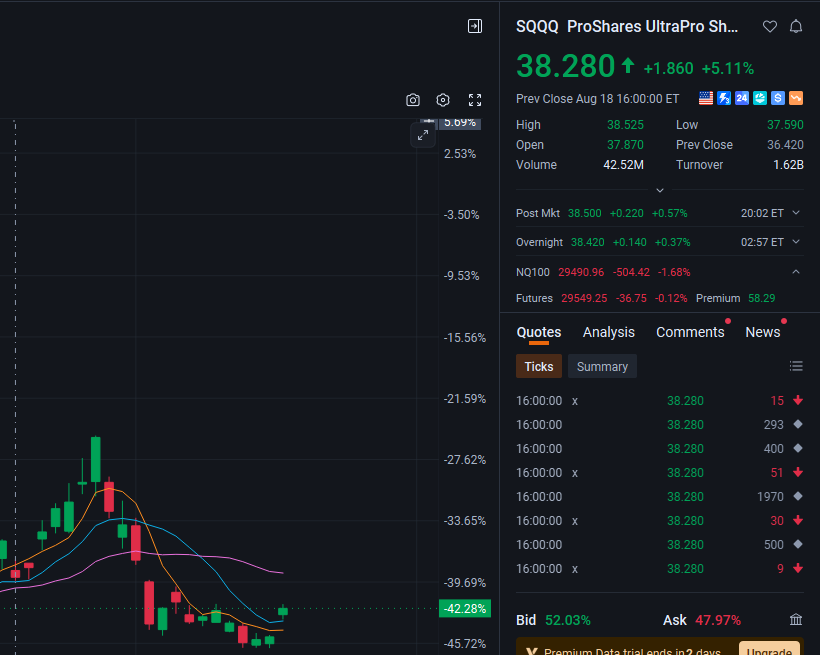Set a price alert with bell icon
820x655 pixels.
pos(796,26)
